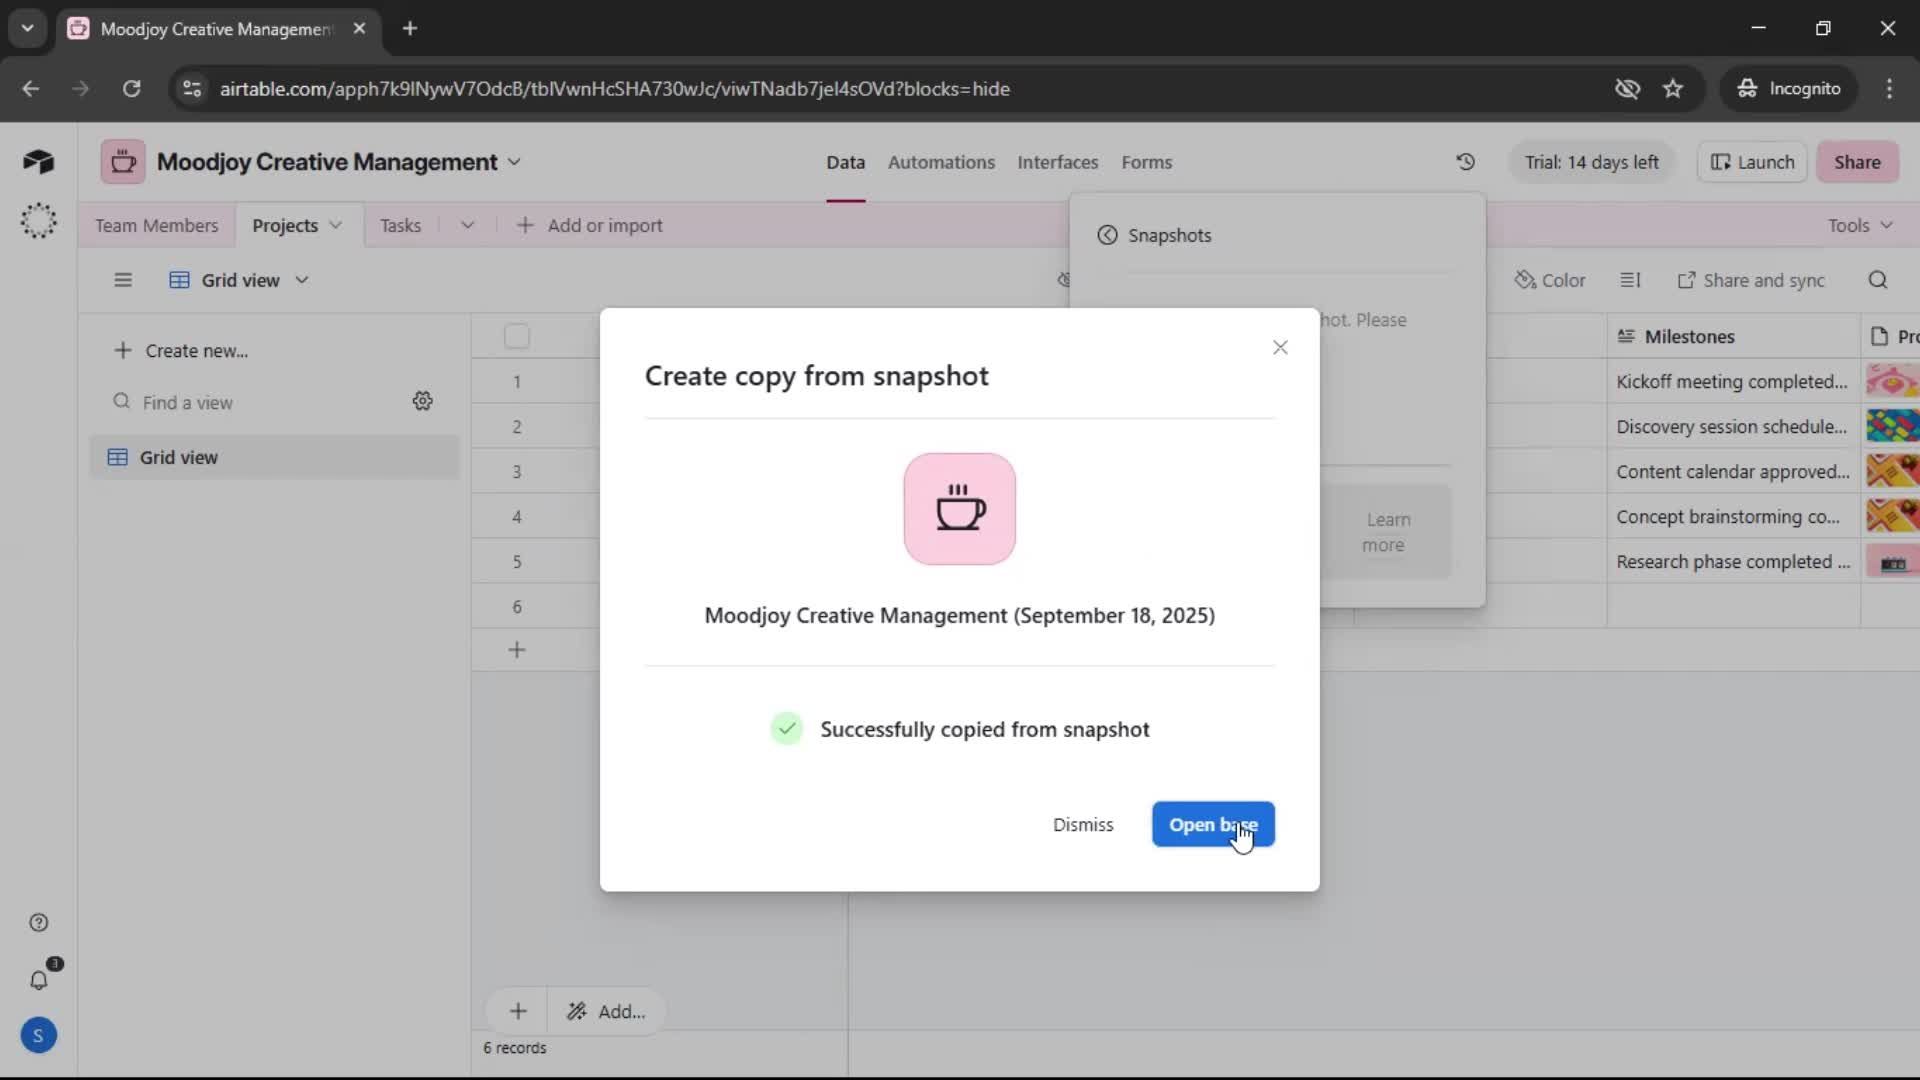The width and height of the screenshot is (1920, 1080).
Task: Open the notifications bell icon
Action: pyautogui.click(x=39, y=980)
